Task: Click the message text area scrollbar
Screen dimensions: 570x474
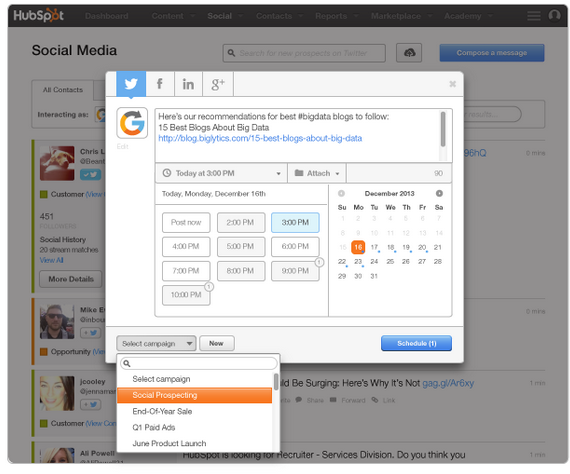Action: point(443,129)
